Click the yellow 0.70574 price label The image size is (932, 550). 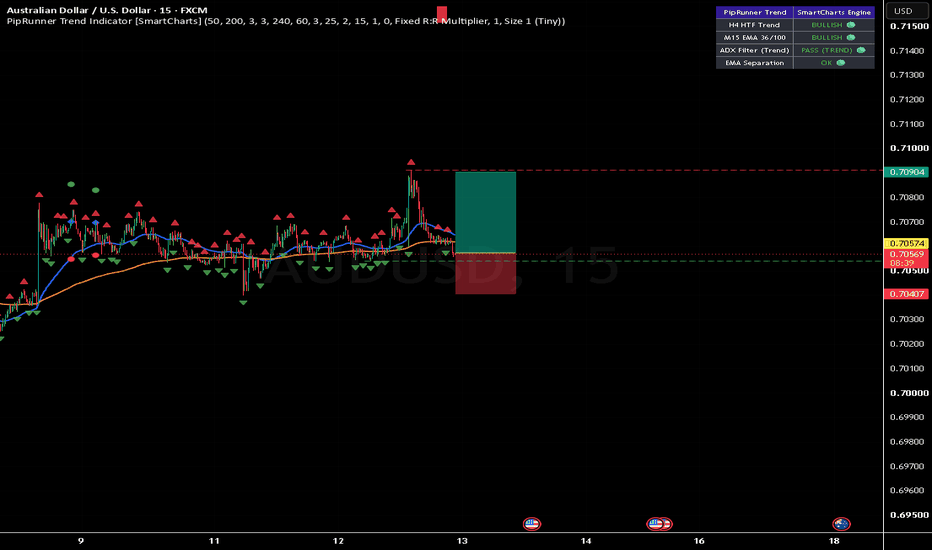(x=906, y=244)
